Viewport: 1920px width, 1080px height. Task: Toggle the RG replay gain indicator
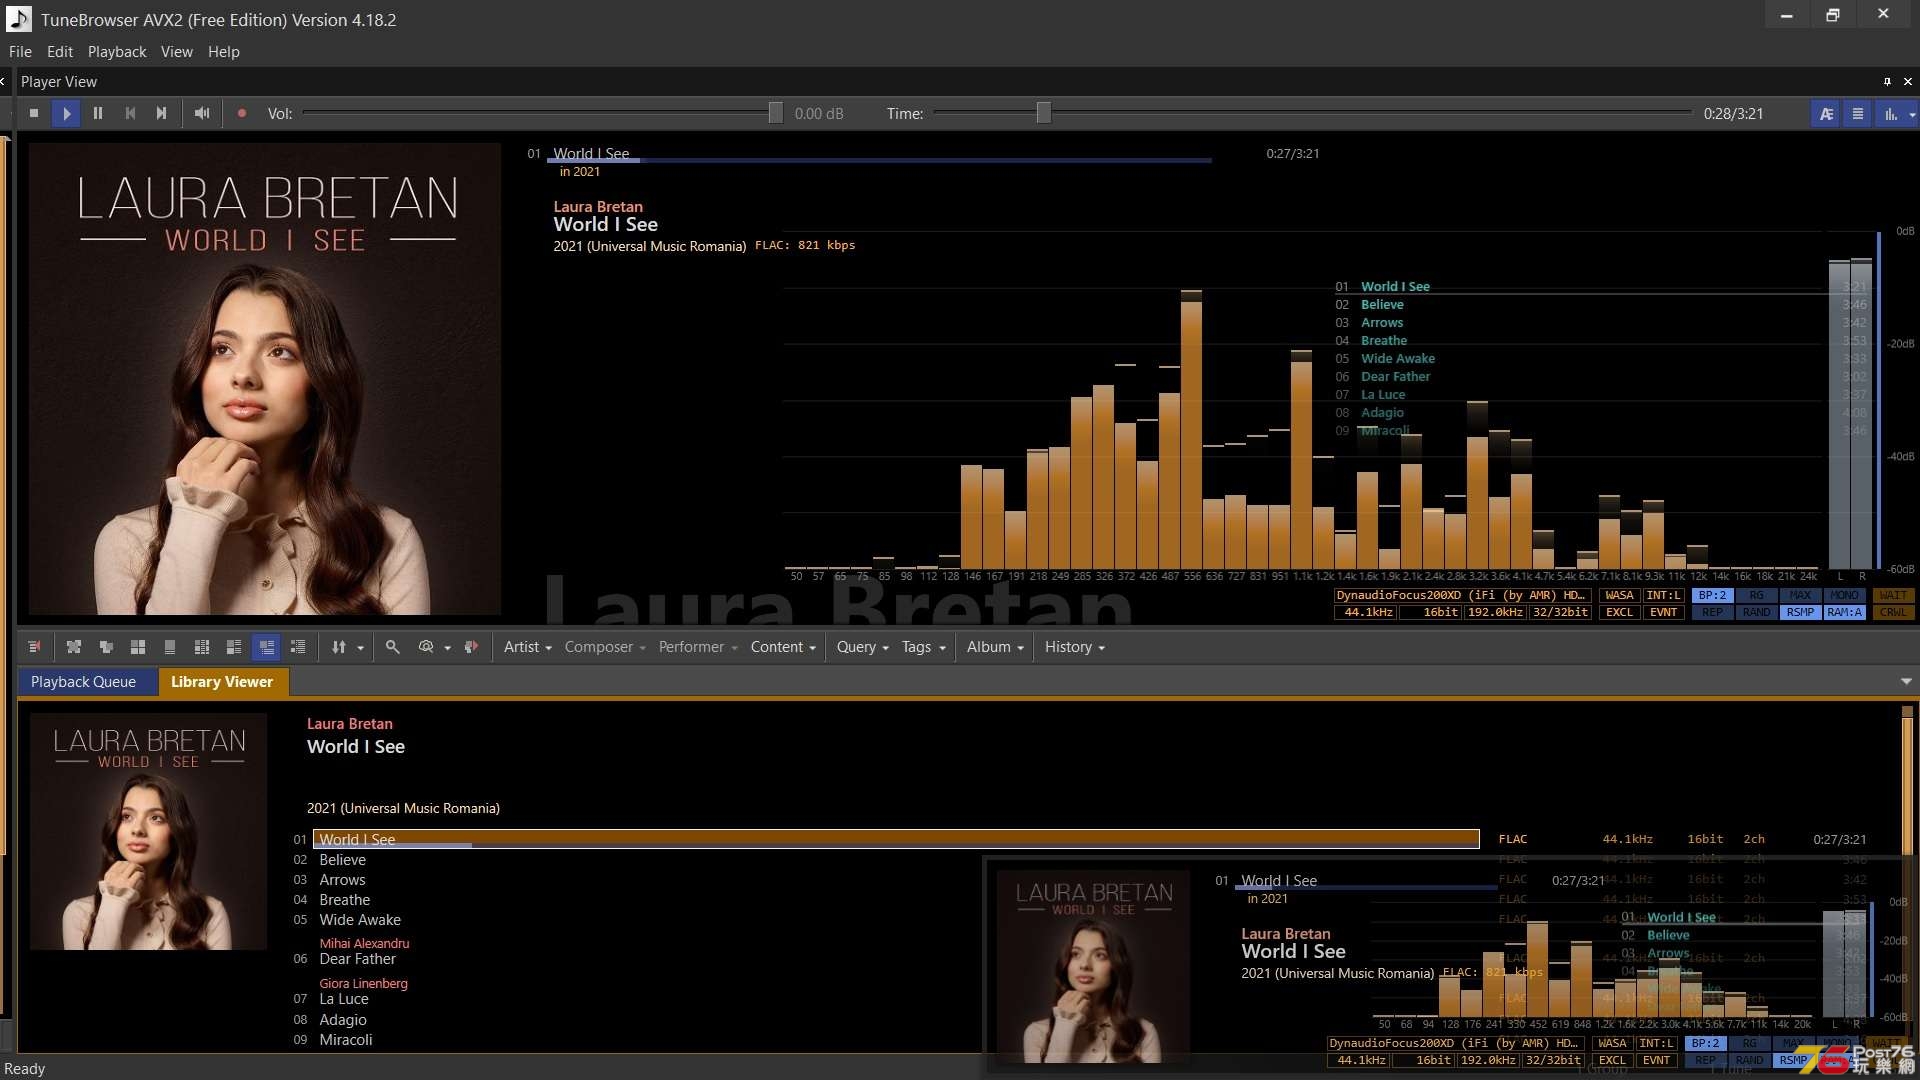click(x=1756, y=595)
